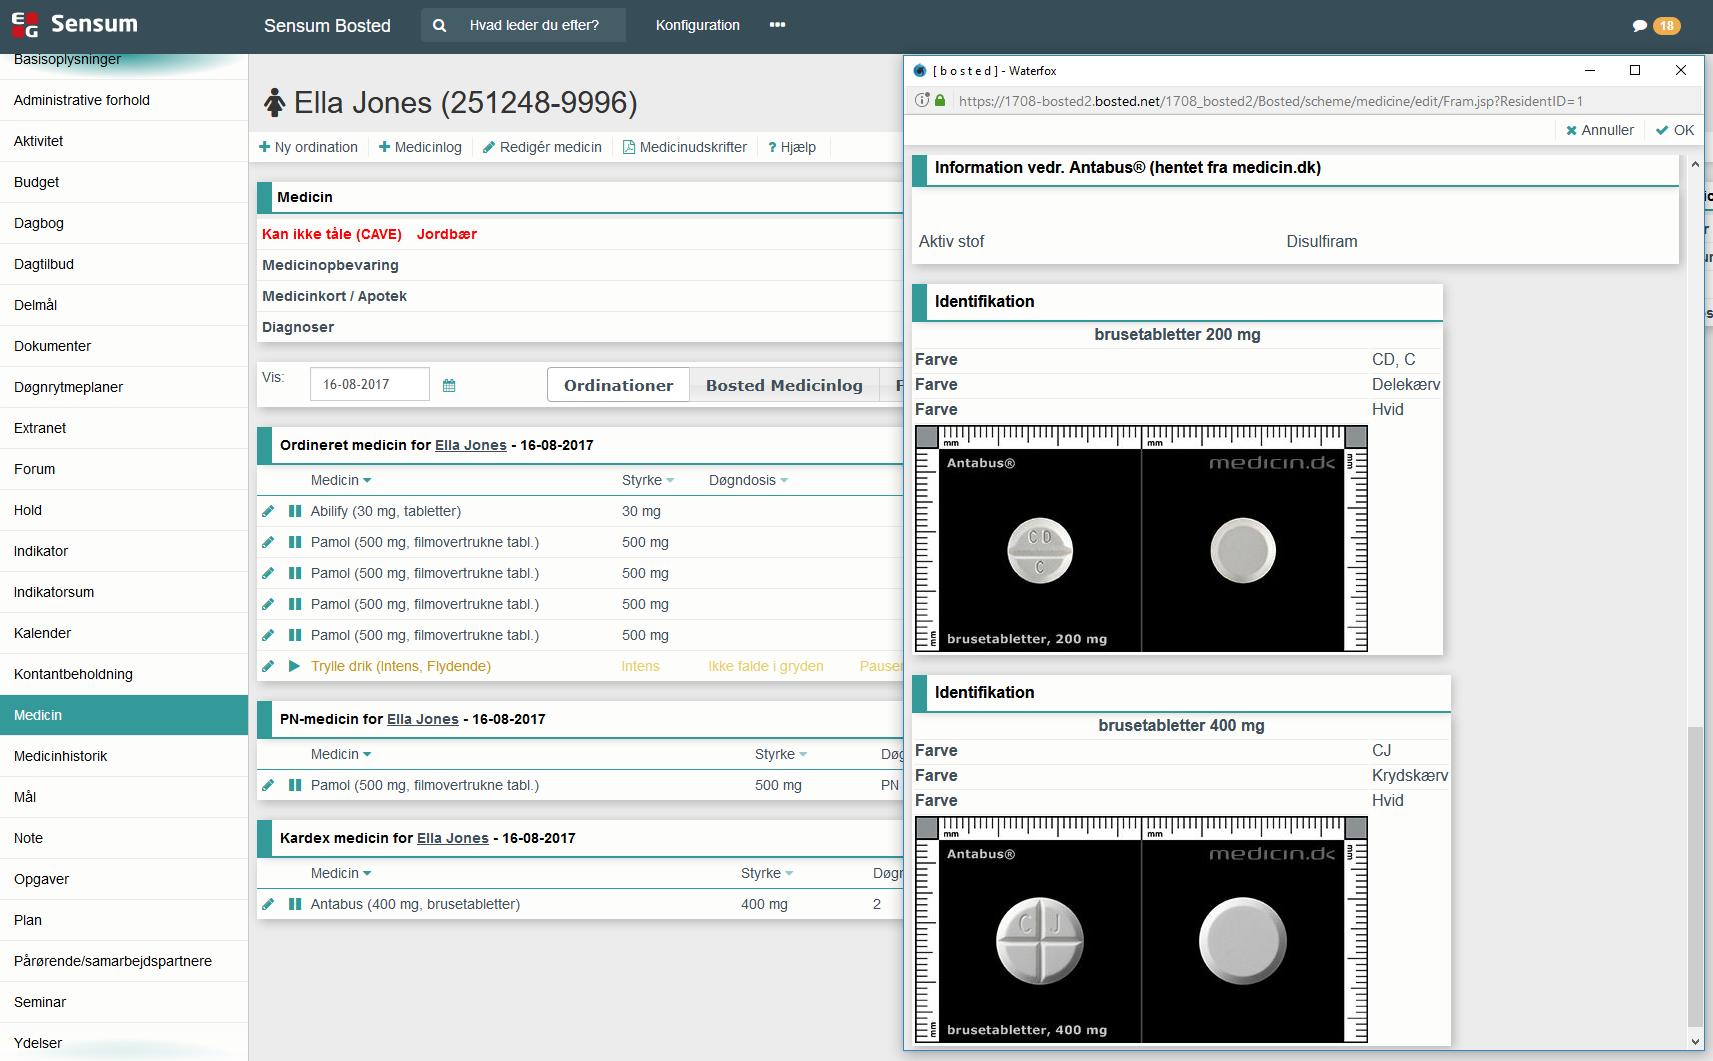Open Medicinudskrifter
The image size is (1713, 1061).
[685, 147]
